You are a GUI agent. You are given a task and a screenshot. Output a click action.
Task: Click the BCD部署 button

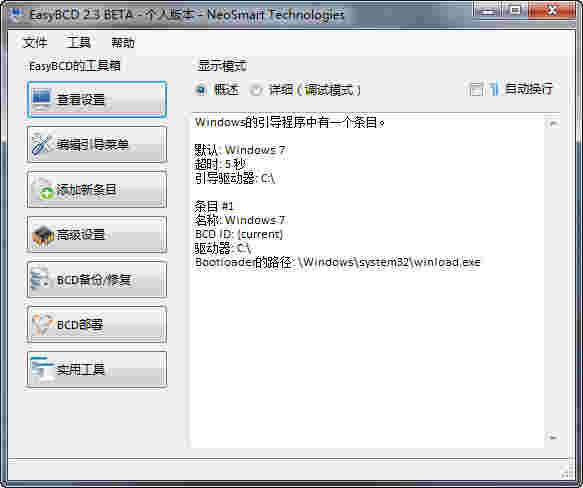97,325
